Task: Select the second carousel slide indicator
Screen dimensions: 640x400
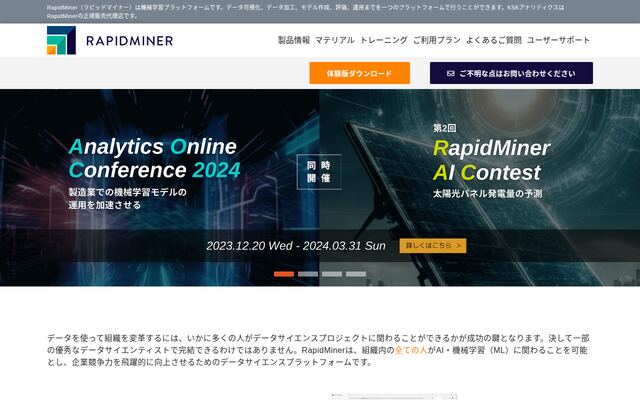Action: 308,274
